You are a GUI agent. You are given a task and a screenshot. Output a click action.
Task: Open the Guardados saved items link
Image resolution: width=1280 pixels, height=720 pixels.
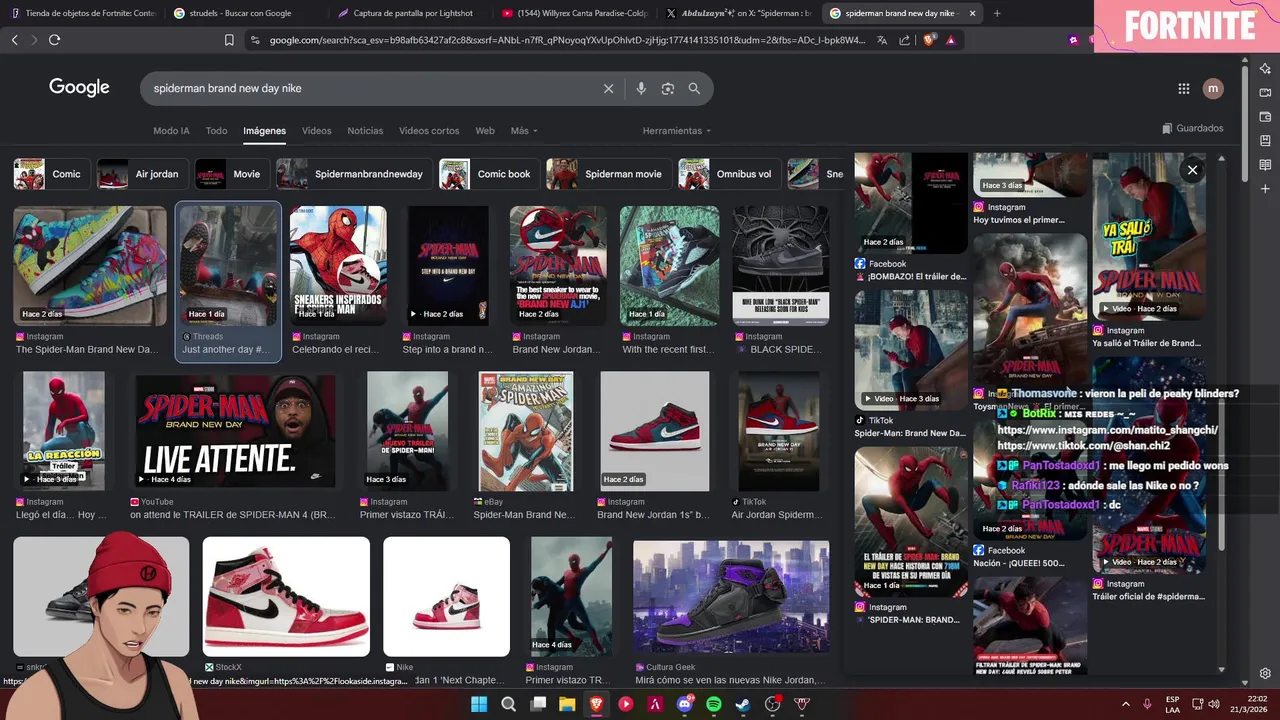coord(1193,128)
